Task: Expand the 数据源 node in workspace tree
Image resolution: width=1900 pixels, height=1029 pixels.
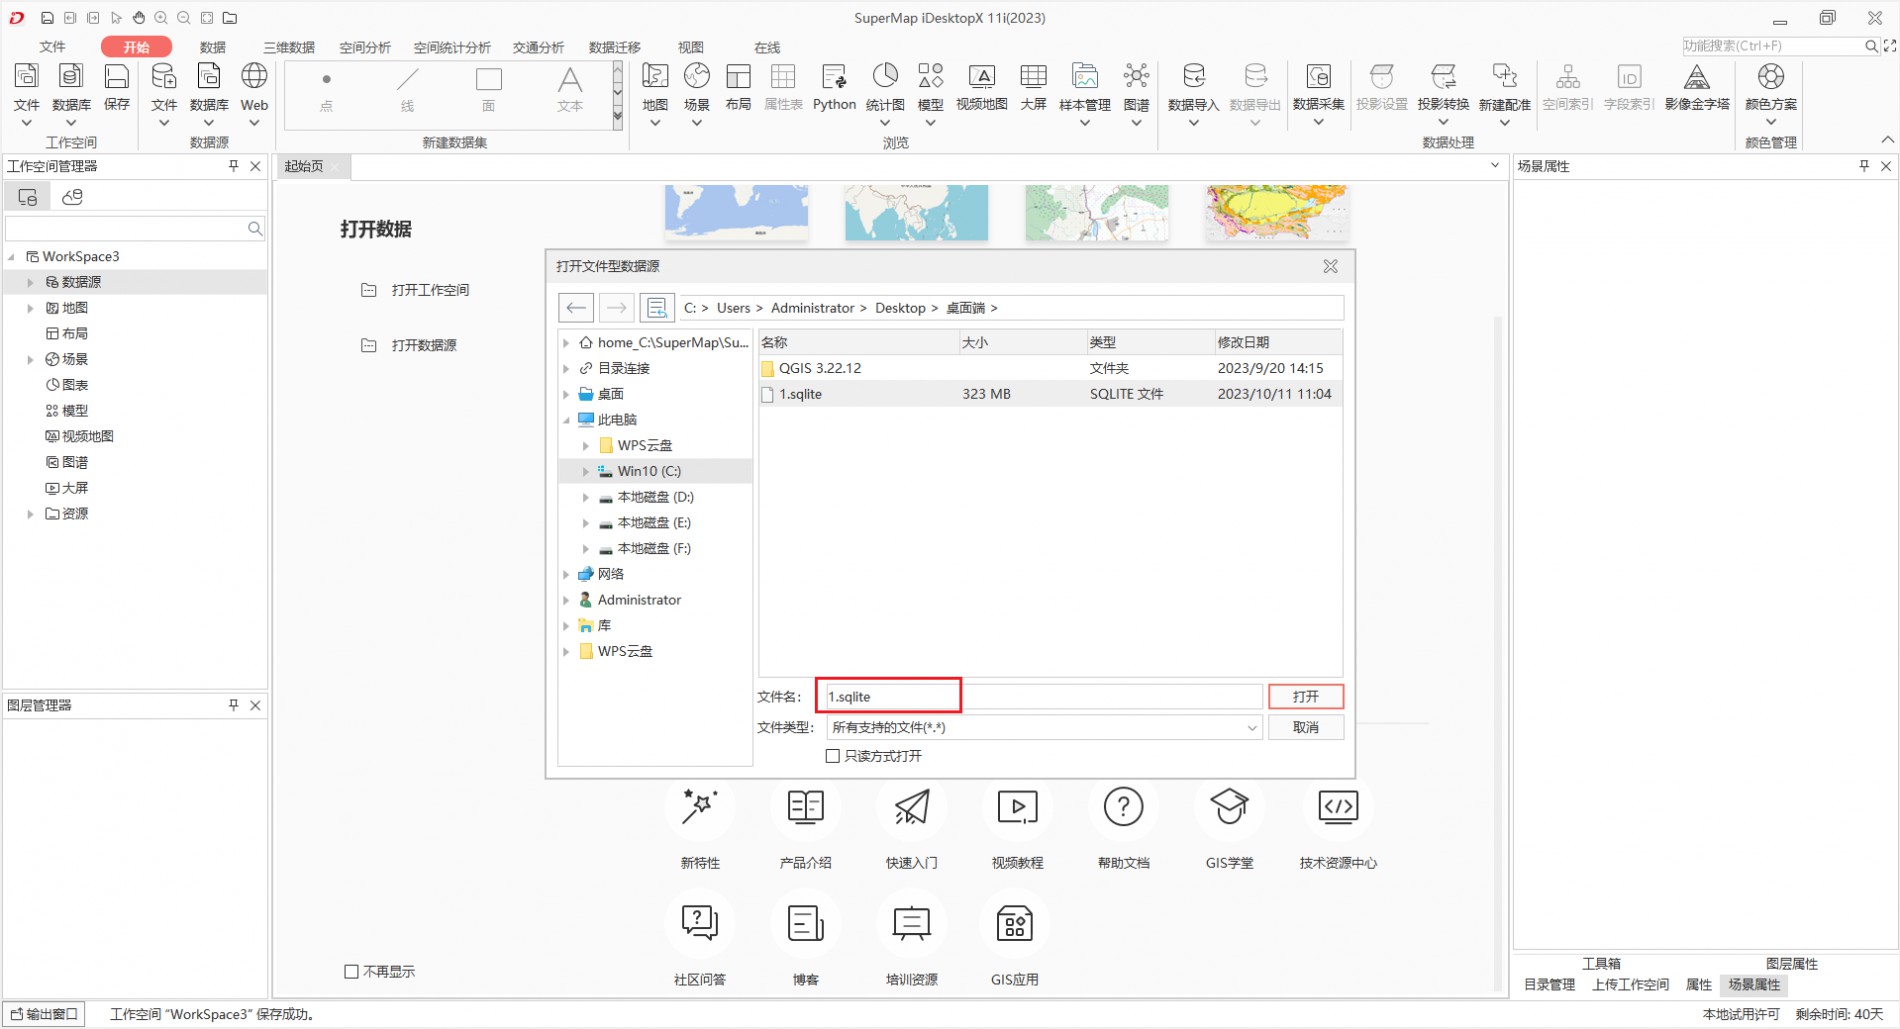Action: click(30, 282)
